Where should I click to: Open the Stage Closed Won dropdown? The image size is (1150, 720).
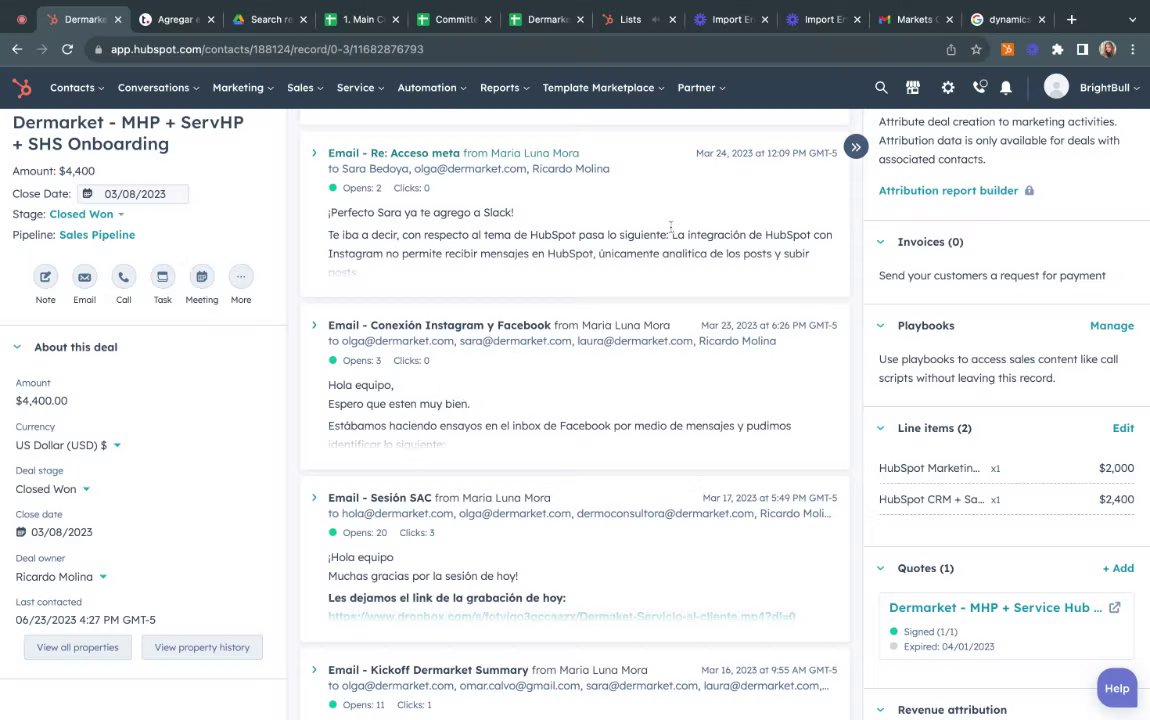point(87,214)
